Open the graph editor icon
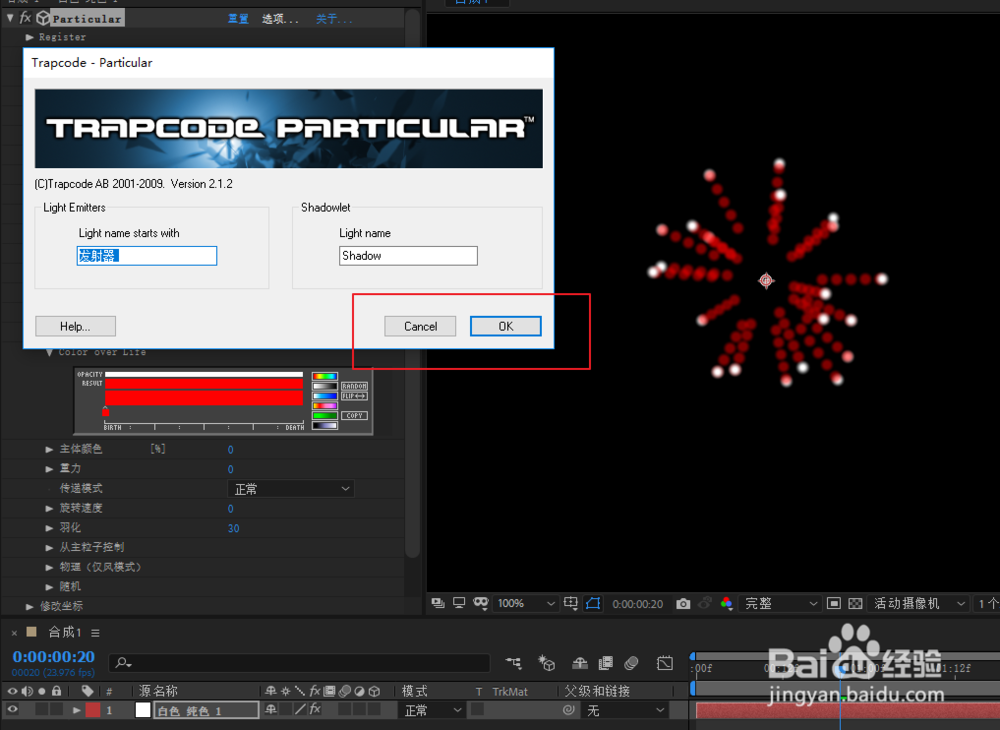The image size is (1000, 730). tap(665, 663)
